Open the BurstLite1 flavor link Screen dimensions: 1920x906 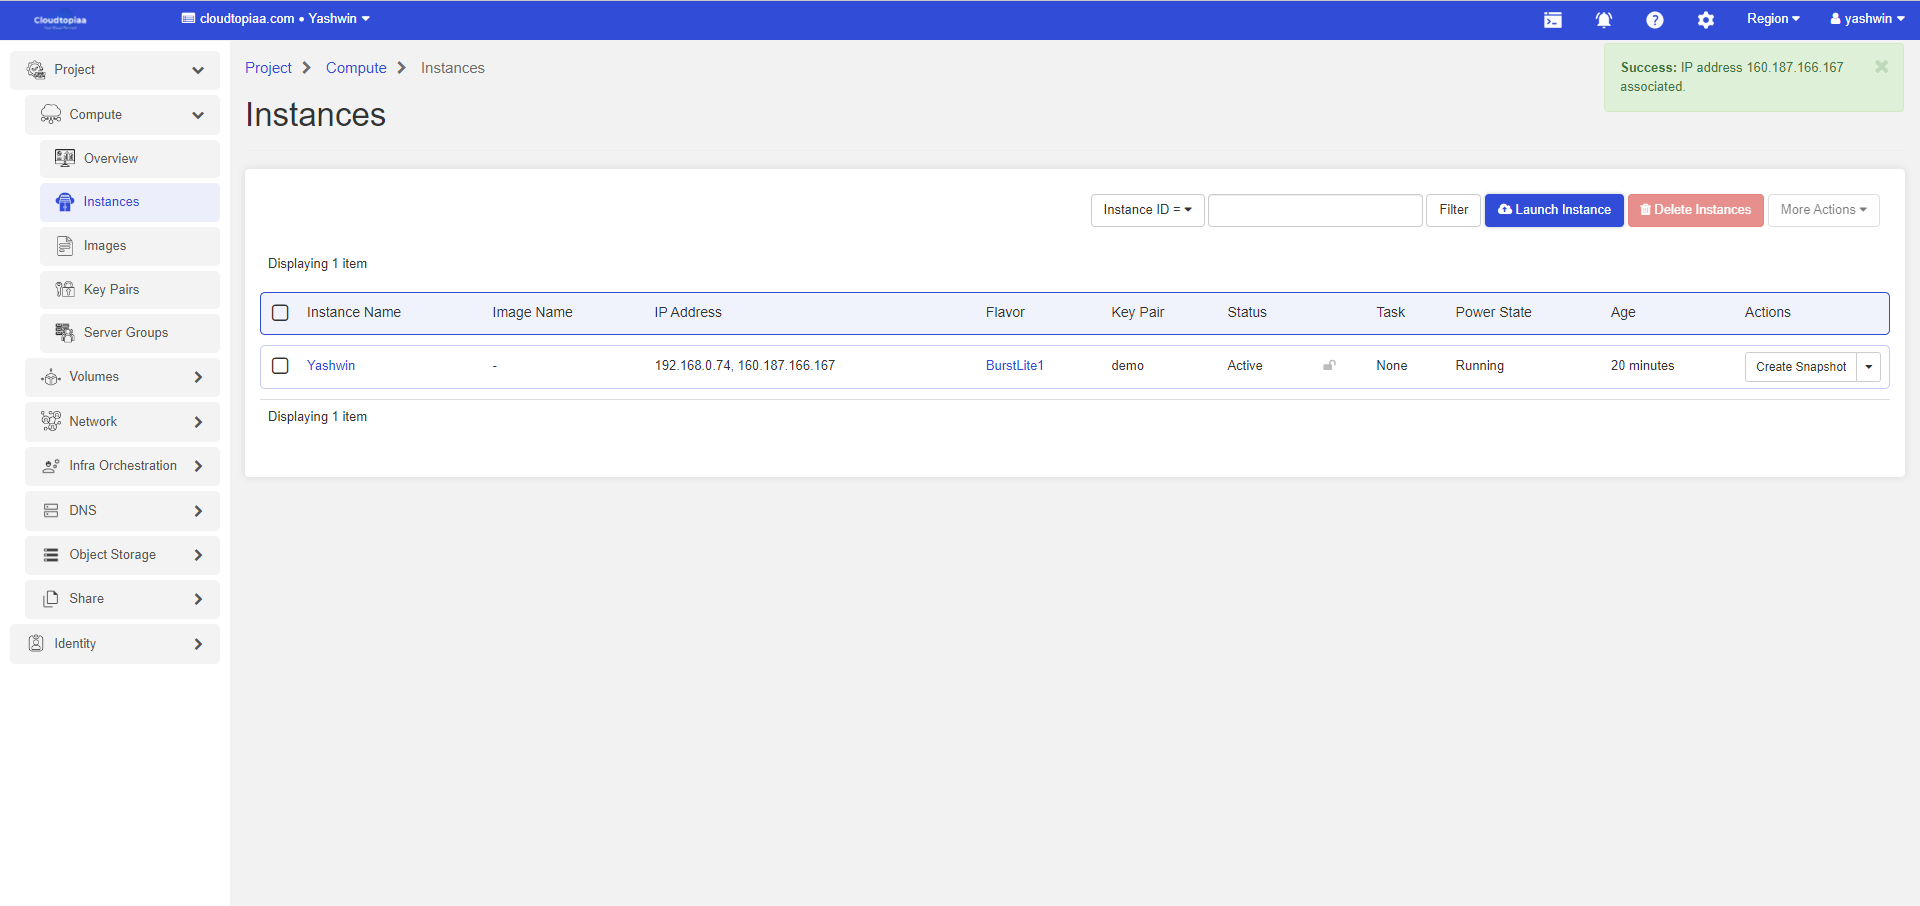click(1014, 366)
